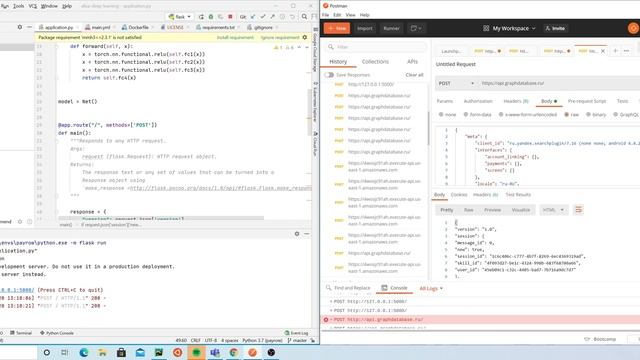Image resolution: width=640 pixels, height=360 pixels.
Task: Open the Terminal tool window in PyCharm
Action: 21,333
